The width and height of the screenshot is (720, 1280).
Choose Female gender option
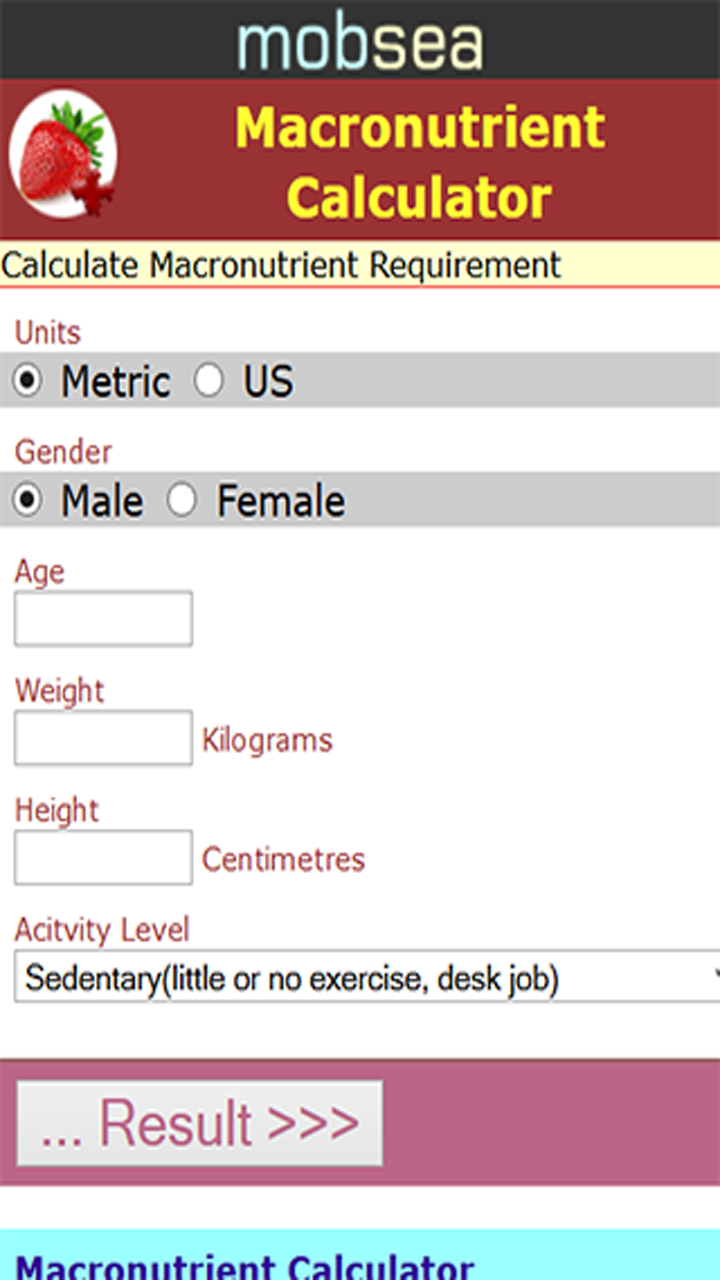[183, 500]
